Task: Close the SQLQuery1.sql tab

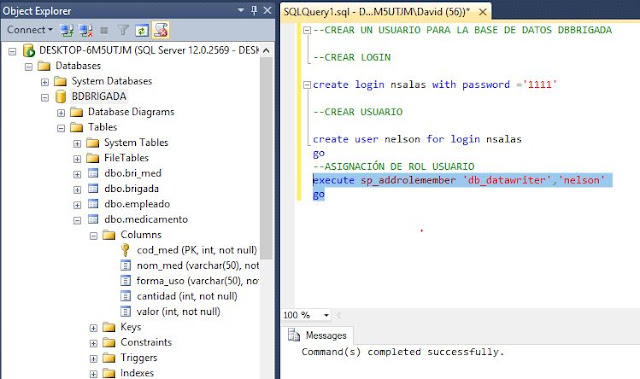Action: click(482, 12)
